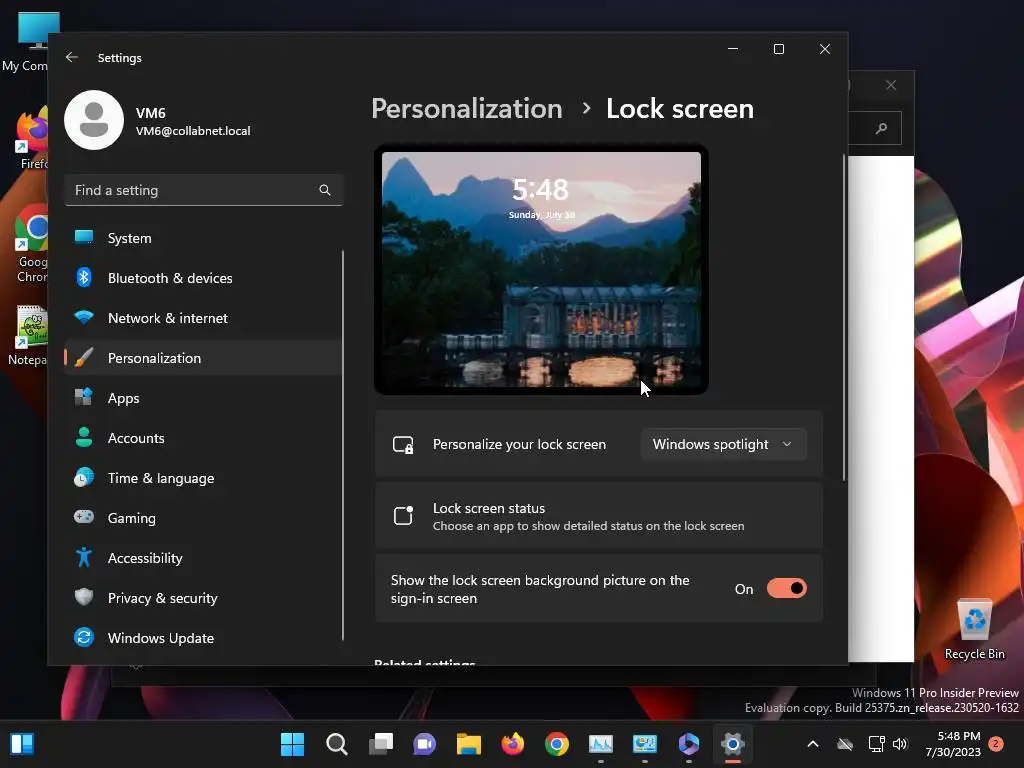This screenshot has height=768, width=1024.
Task: Open taskbar Search magnifier
Action: pyautogui.click(x=336, y=744)
